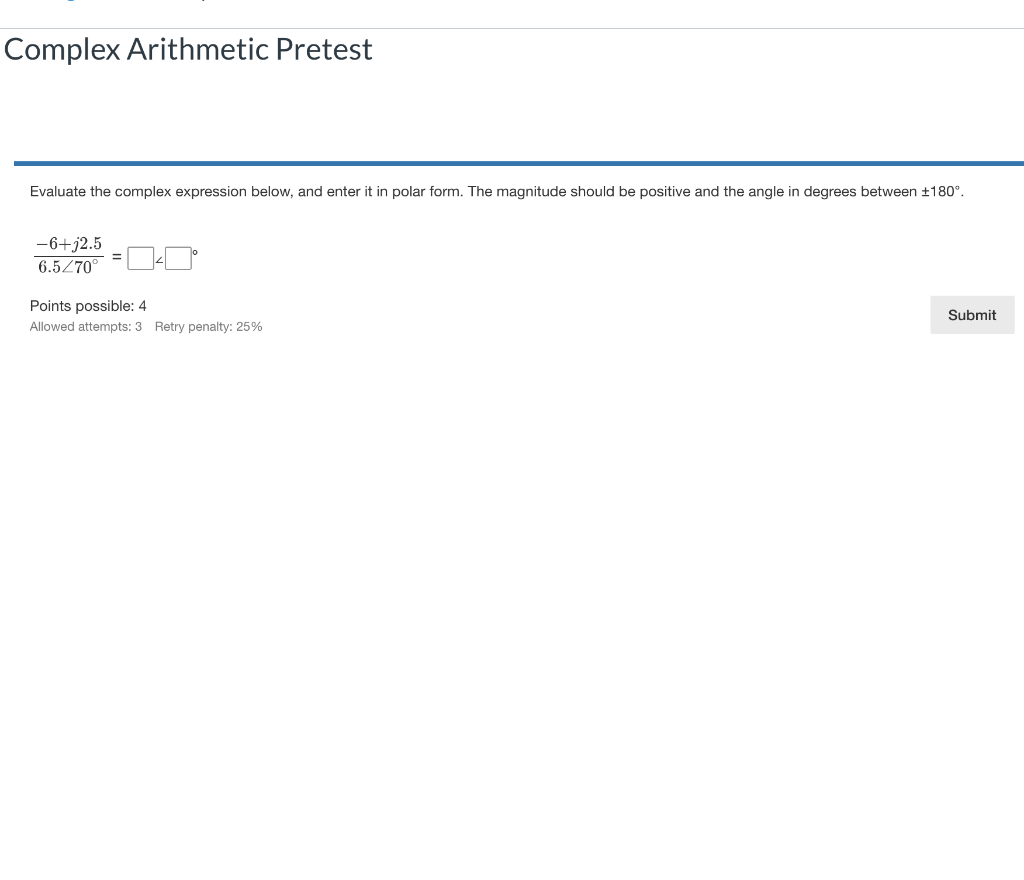Click the small blue icon at top left
Screen dimensions: 1024x880
[x=70, y=2]
